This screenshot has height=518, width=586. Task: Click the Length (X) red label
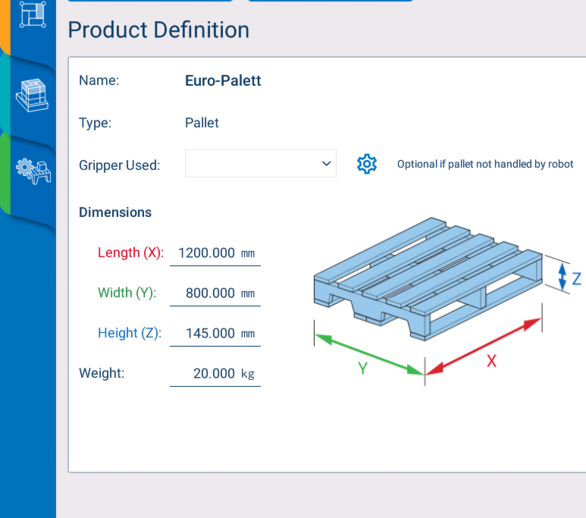point(130,253)
